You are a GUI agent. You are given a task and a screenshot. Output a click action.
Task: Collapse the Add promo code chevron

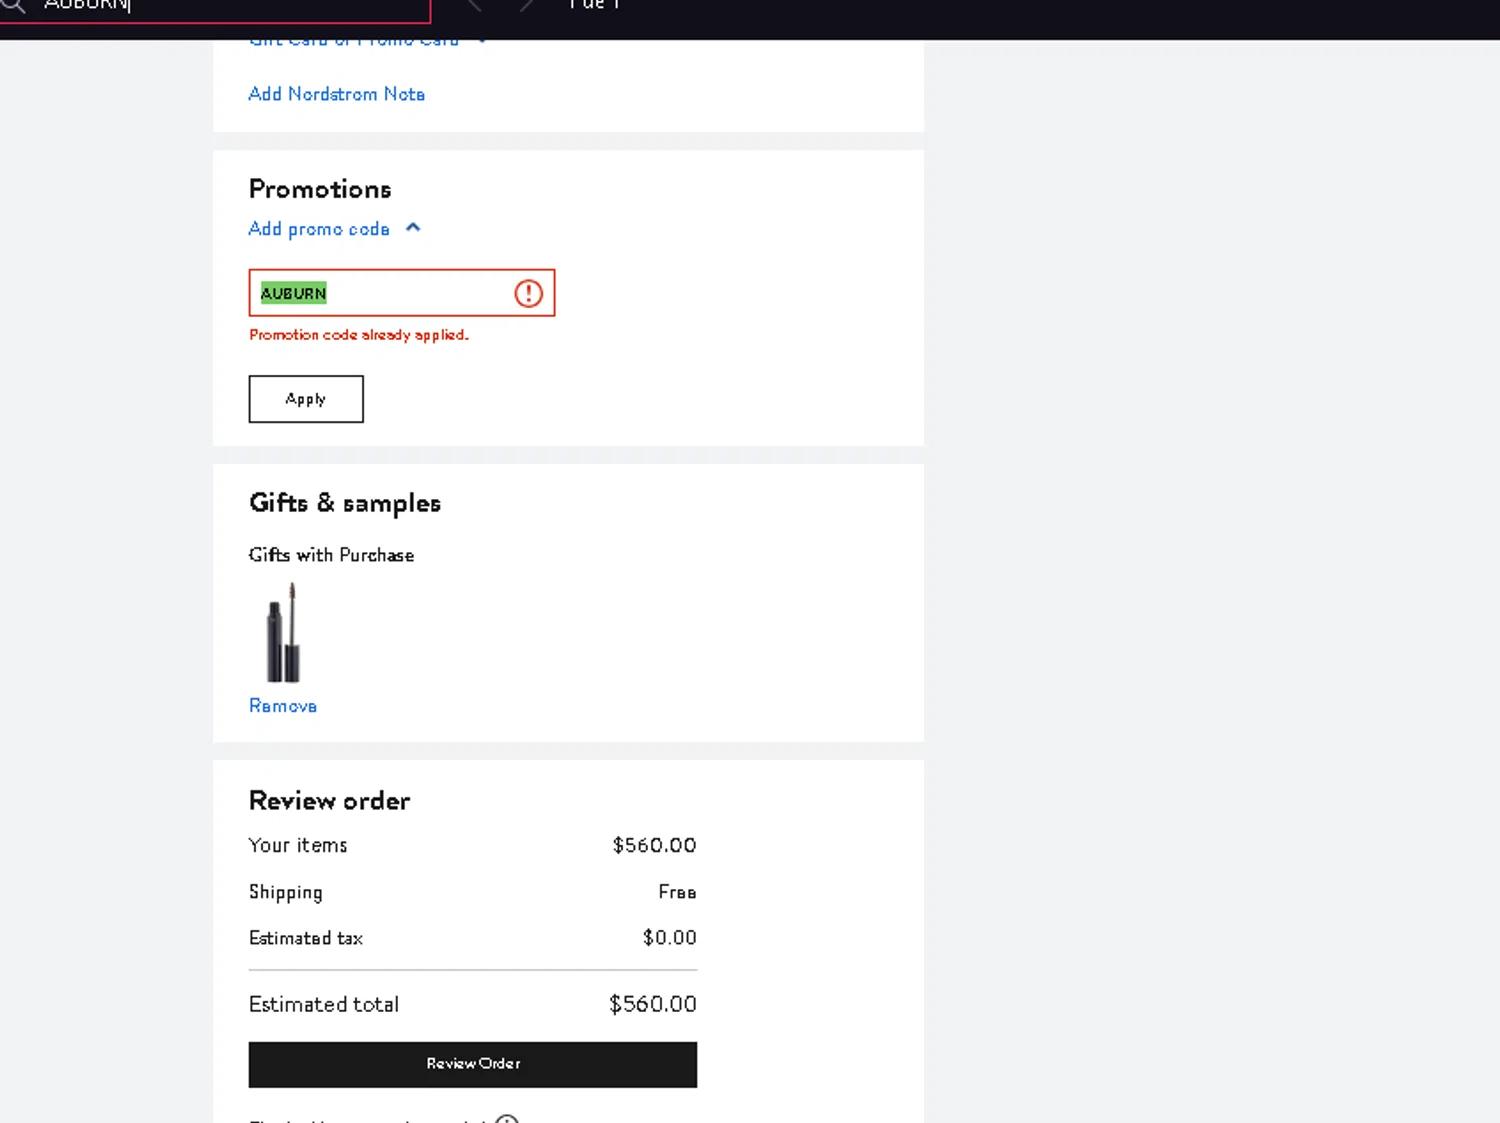click(413, 228)
